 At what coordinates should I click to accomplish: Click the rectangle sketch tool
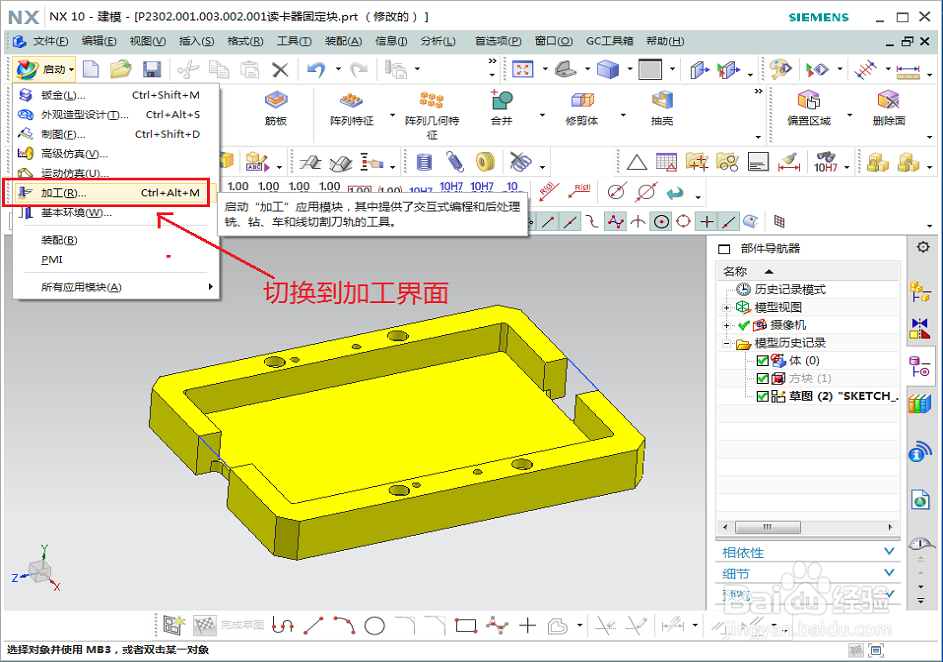point(466,626)
